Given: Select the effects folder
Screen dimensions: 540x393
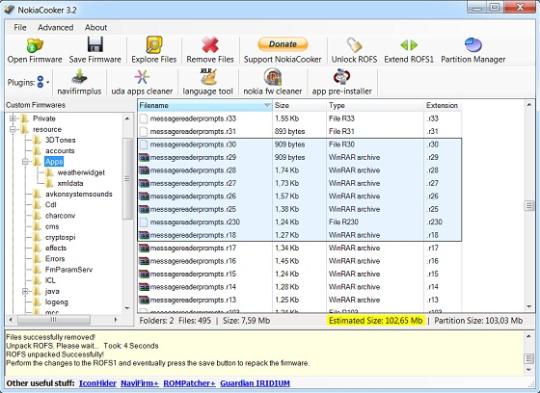Looking at the screenshot, I should coord(56,248).
